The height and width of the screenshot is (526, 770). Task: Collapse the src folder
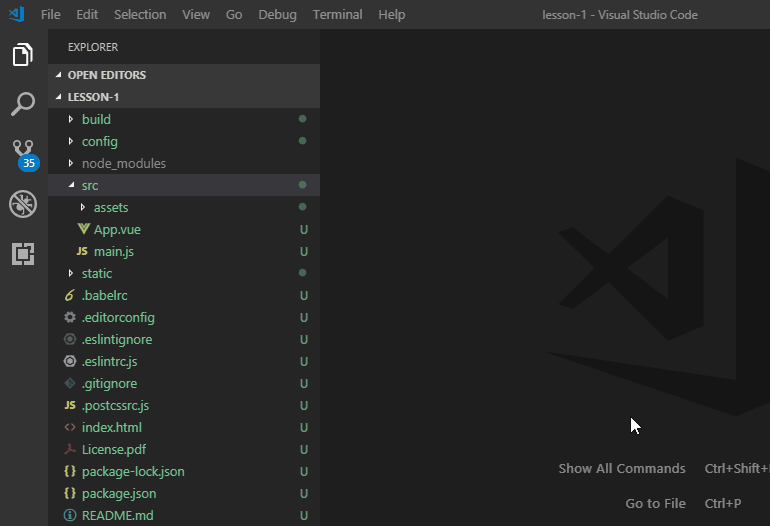point(90,186)
